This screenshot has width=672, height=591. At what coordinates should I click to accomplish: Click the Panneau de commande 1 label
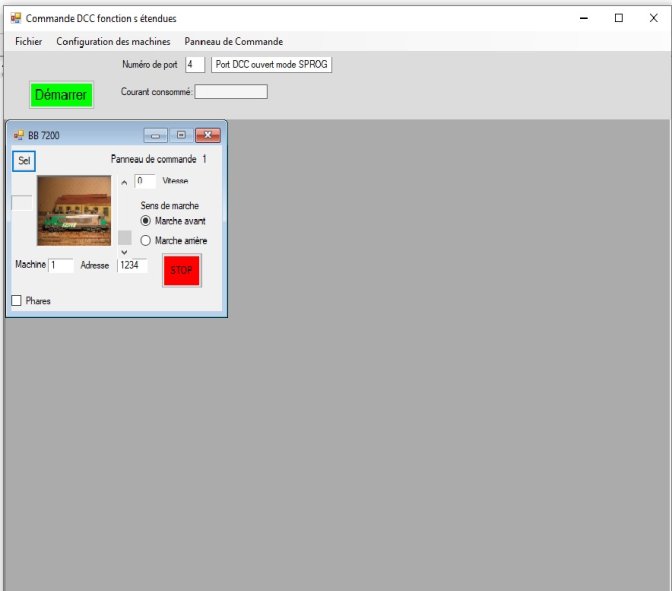coord(159,159)
